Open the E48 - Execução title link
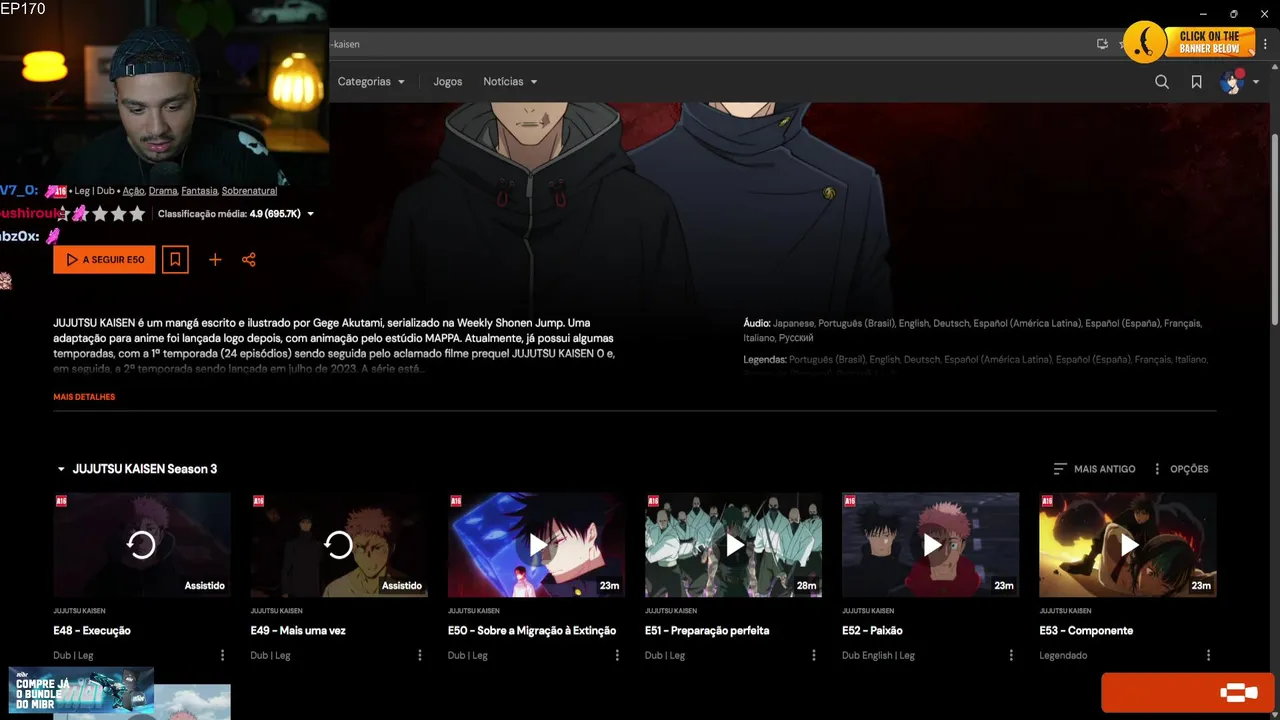This screenshot has height=720, width=1280. [x=92, y=631]
